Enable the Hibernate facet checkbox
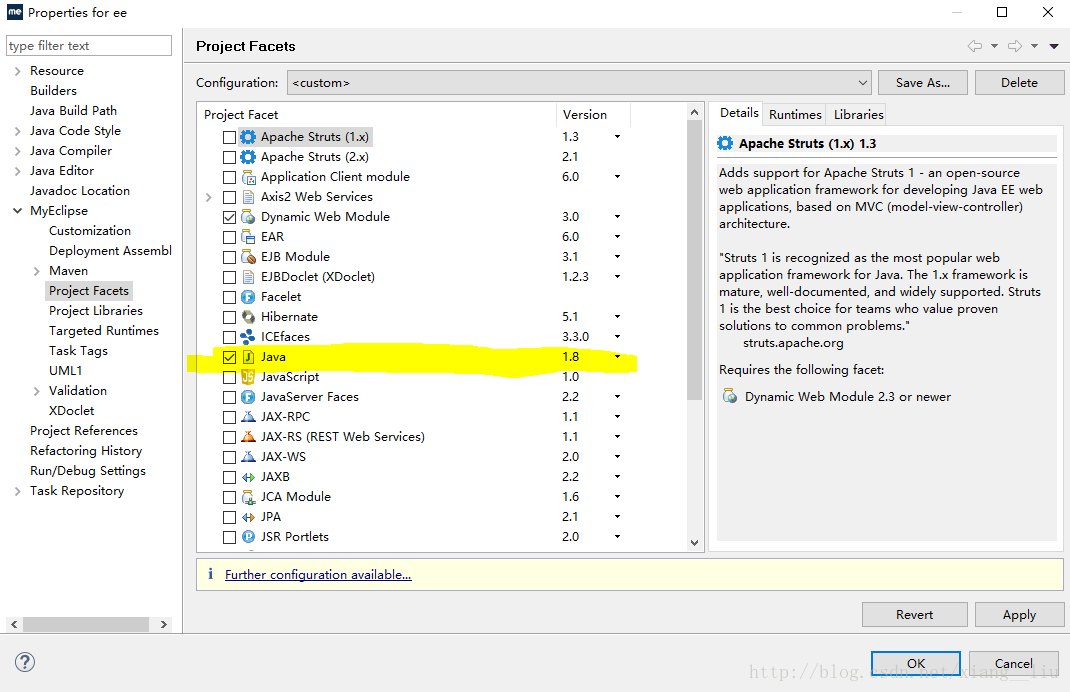 tap(229, 317)
